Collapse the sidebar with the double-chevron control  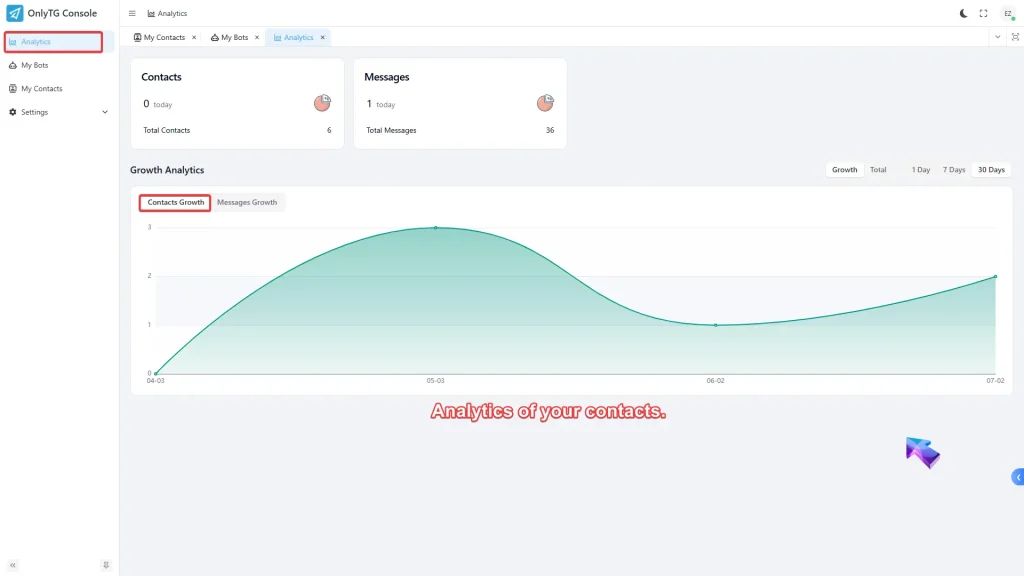pyautogui.click(x=11, y=564)
